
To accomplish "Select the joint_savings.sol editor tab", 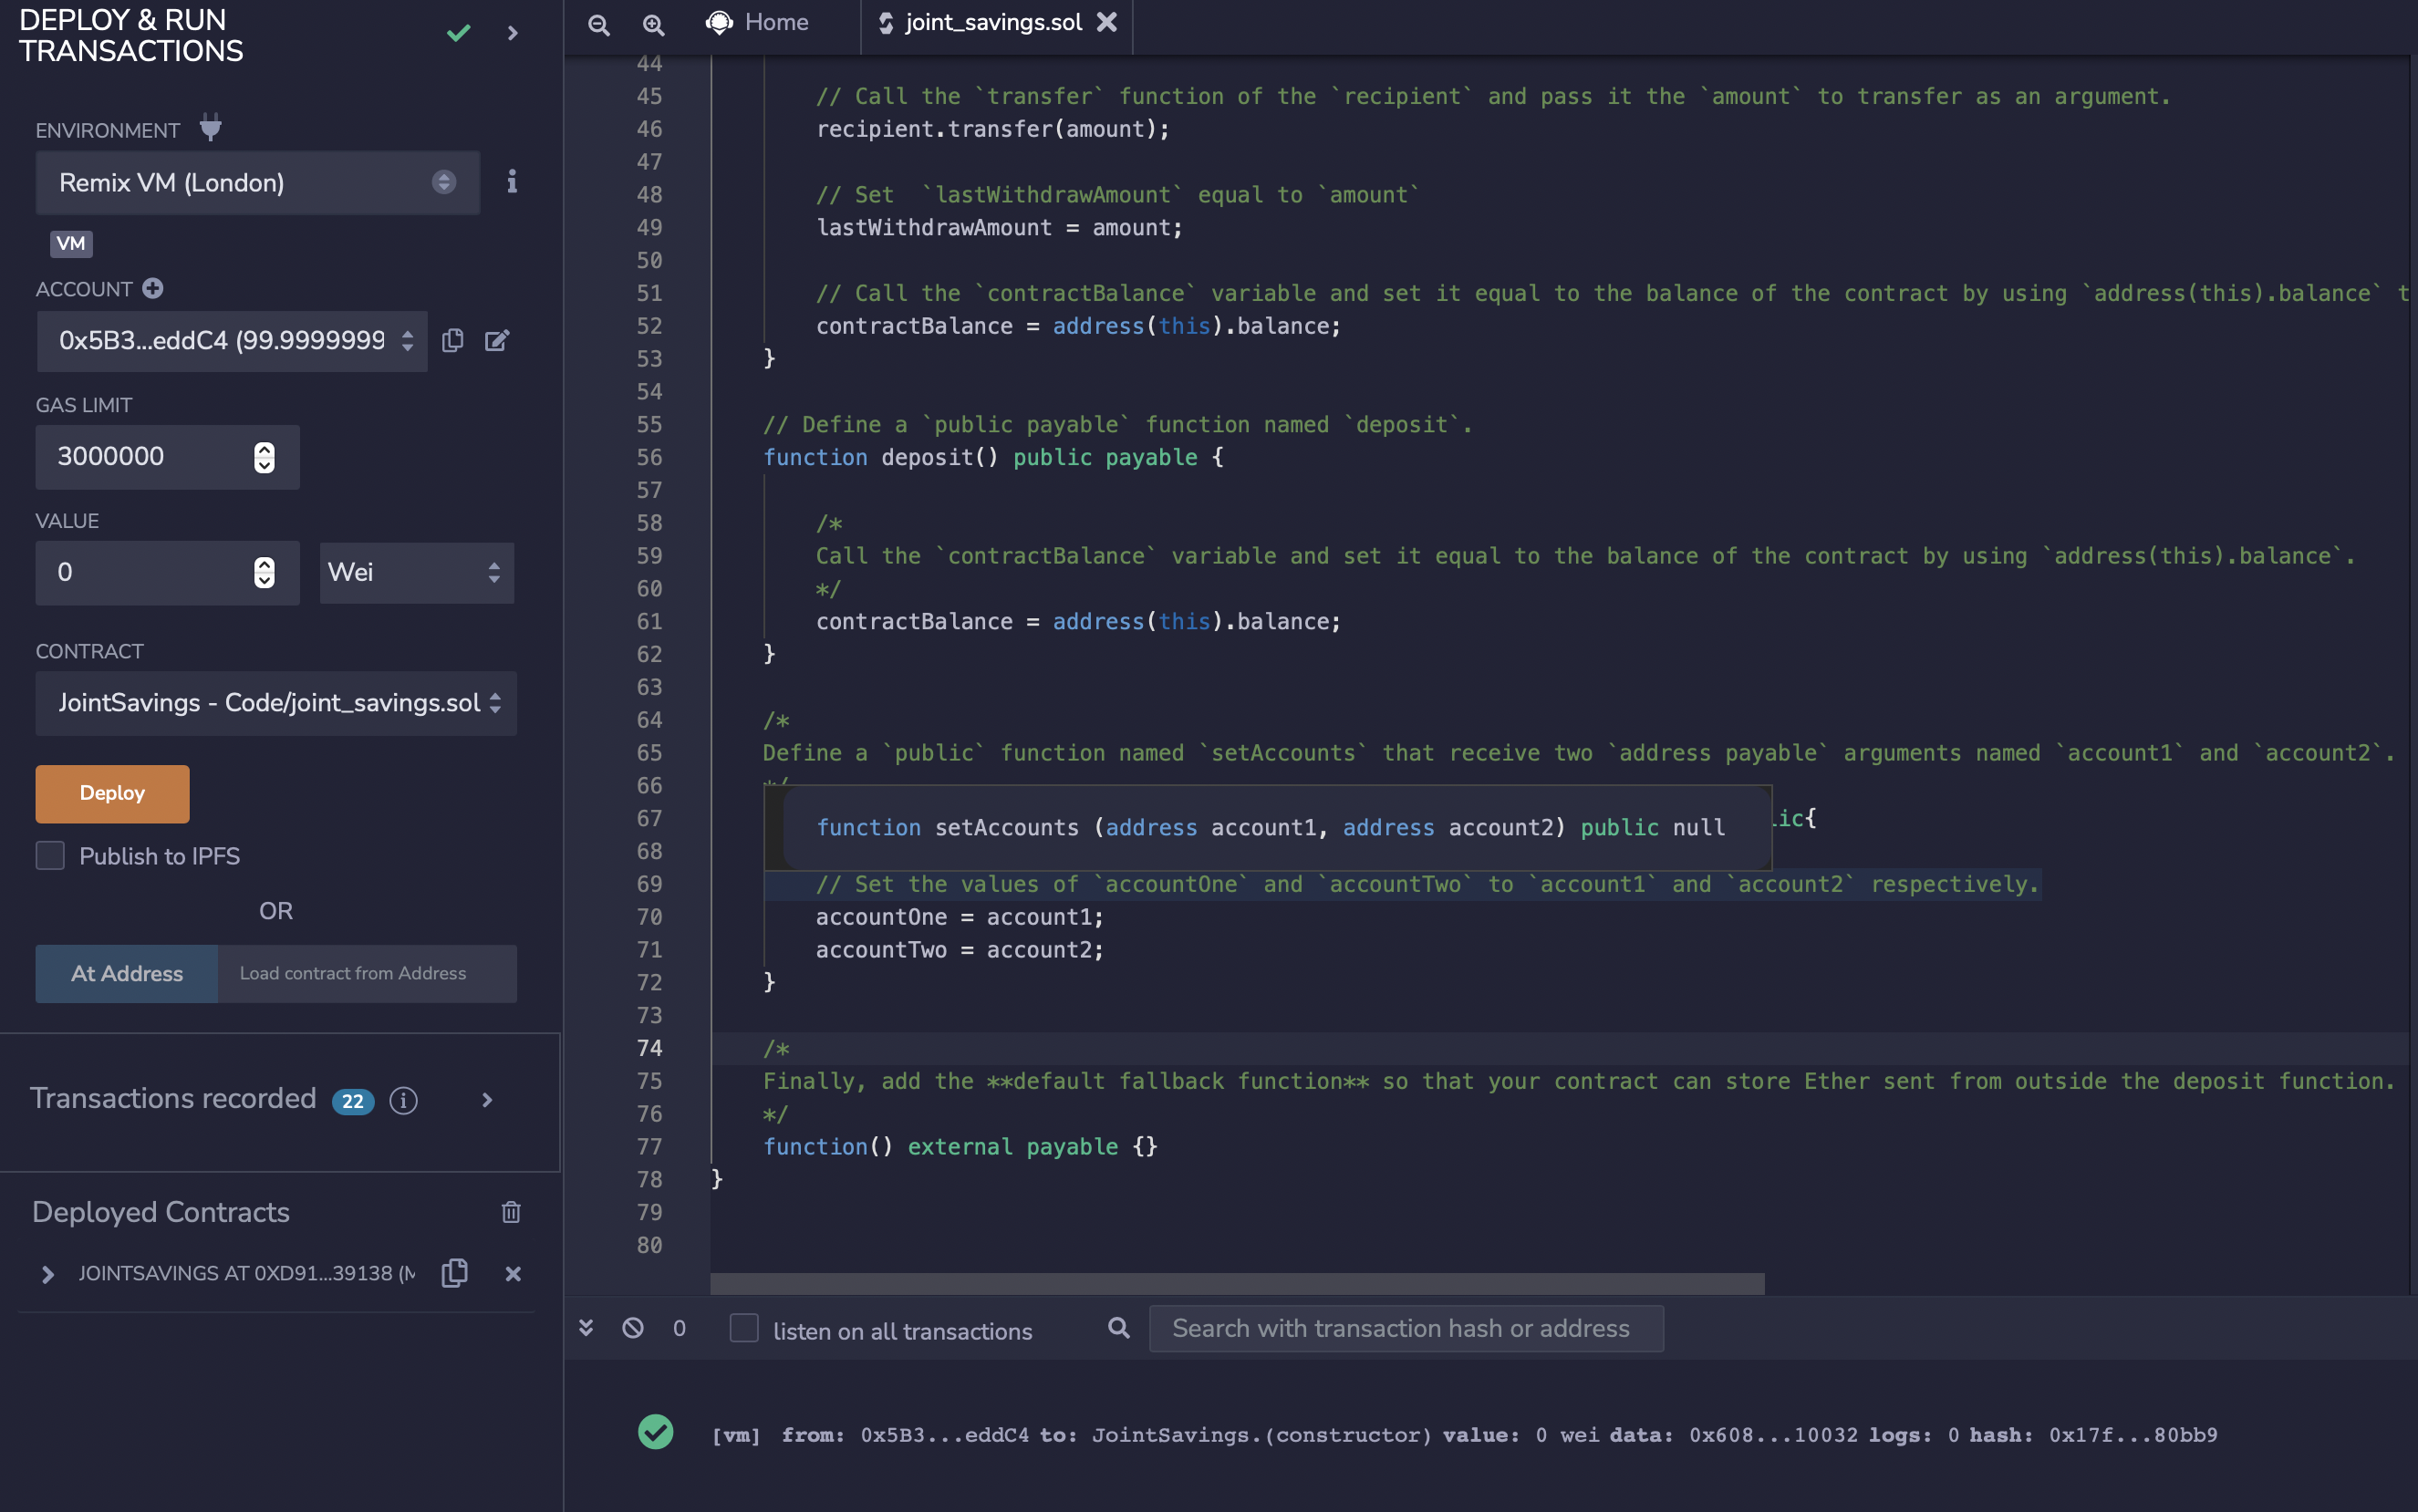I will 991,22.
